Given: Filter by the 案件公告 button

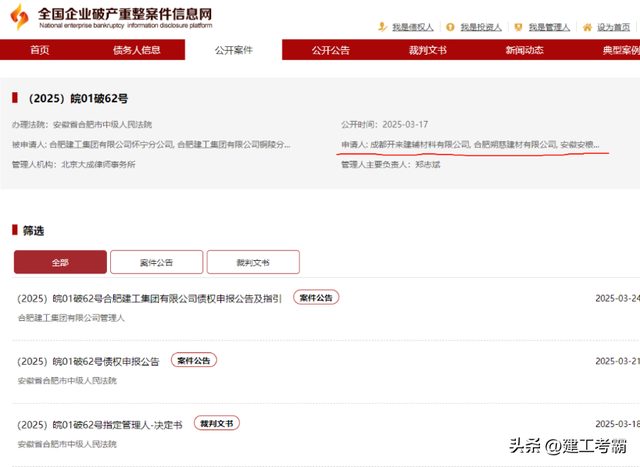Looking at the screenshot, I should click(x=157, y=262).
